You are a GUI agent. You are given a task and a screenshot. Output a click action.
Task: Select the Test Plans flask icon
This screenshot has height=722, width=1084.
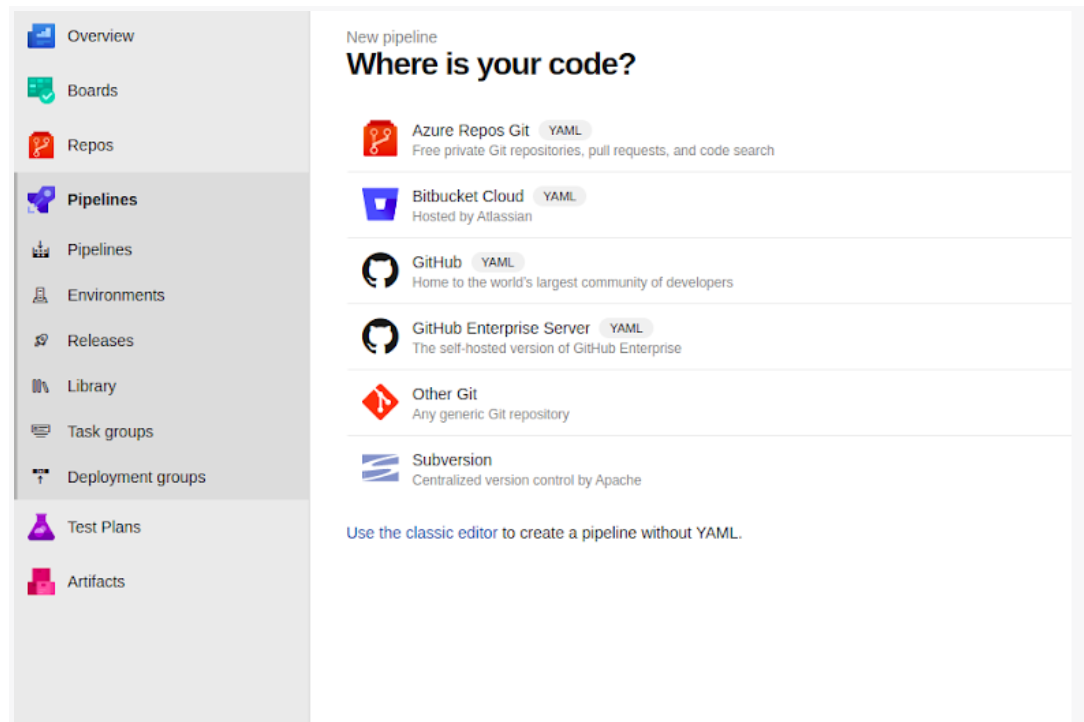41,527
